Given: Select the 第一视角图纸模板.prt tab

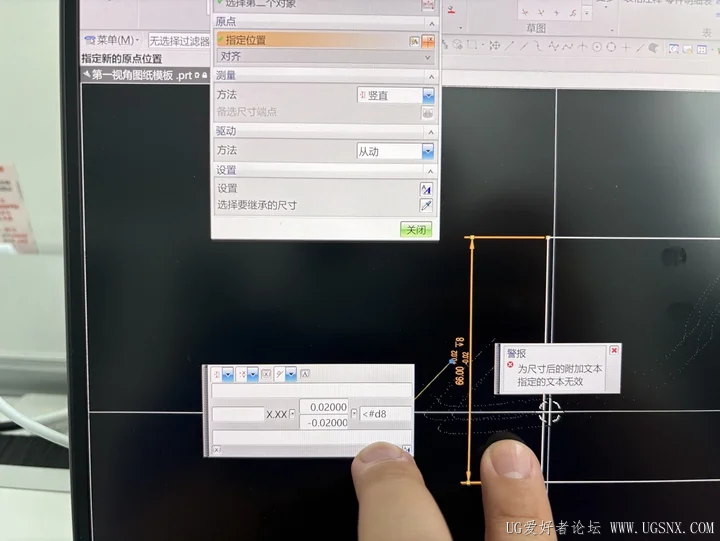Looking at the screenshot, I should click(145, 75).
